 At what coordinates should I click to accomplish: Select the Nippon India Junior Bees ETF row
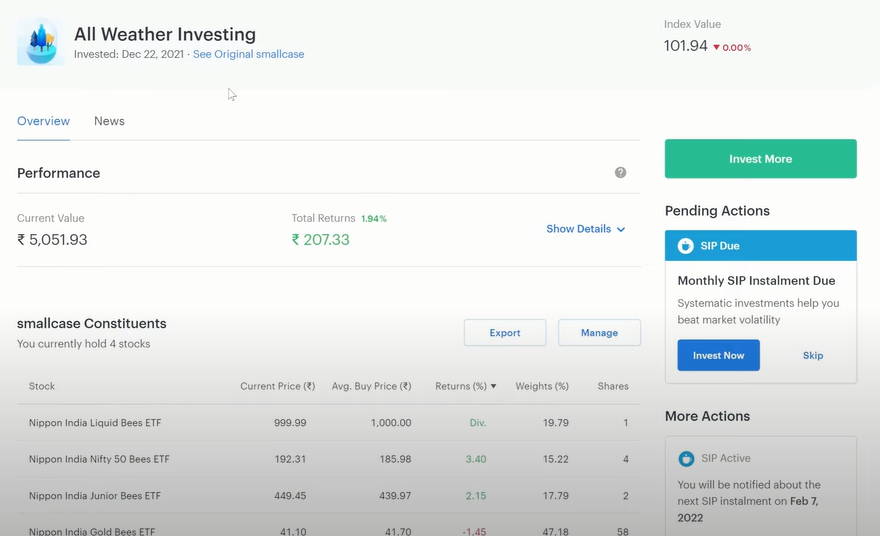click(95, 496)
